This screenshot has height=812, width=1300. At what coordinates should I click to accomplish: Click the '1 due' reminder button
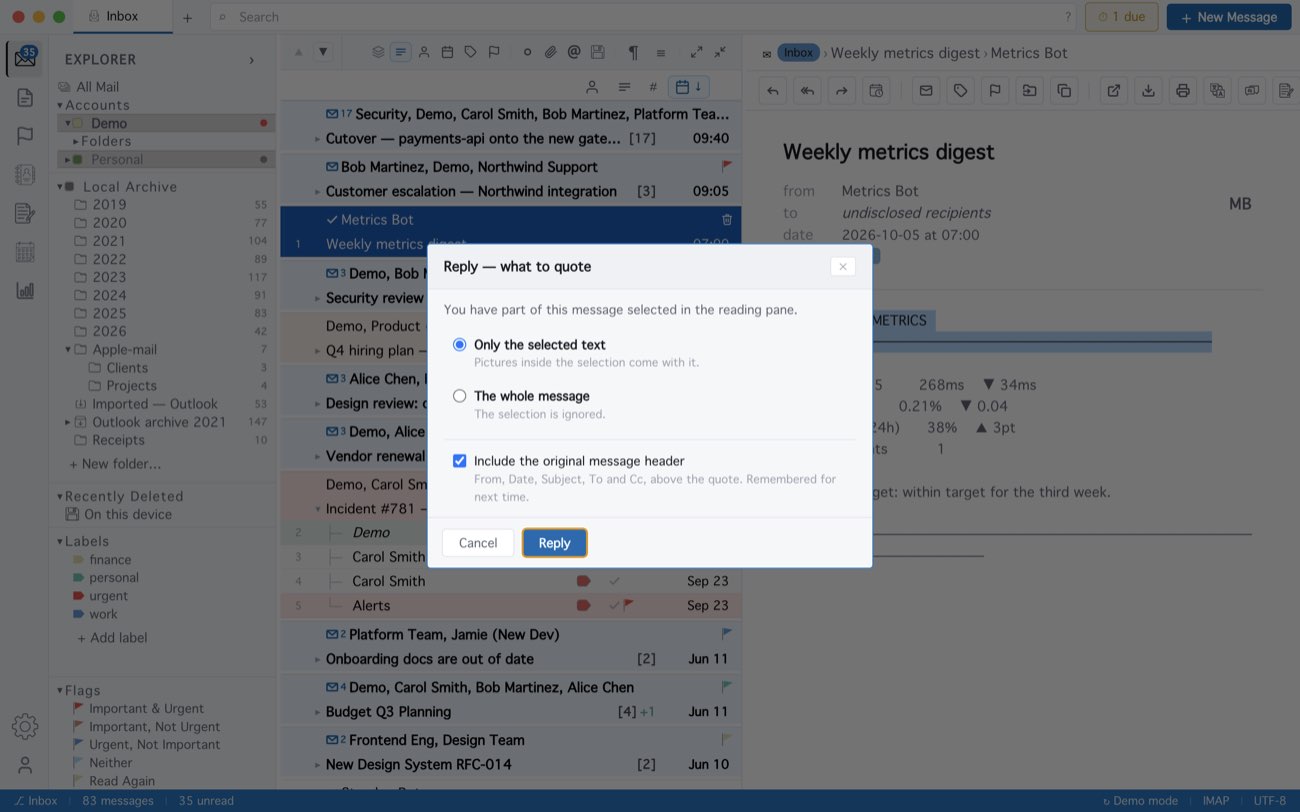1122,17
